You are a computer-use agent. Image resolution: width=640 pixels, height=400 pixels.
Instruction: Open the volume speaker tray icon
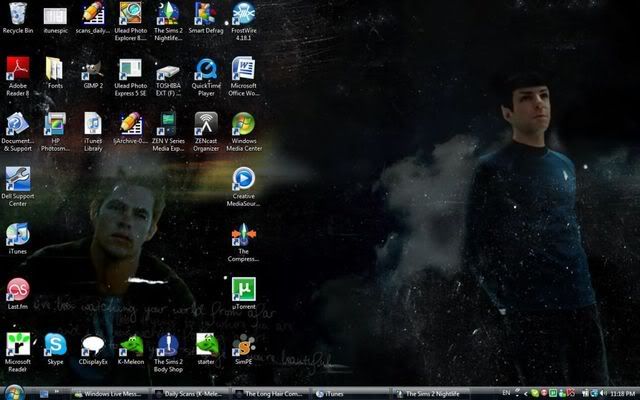point(604,393)
